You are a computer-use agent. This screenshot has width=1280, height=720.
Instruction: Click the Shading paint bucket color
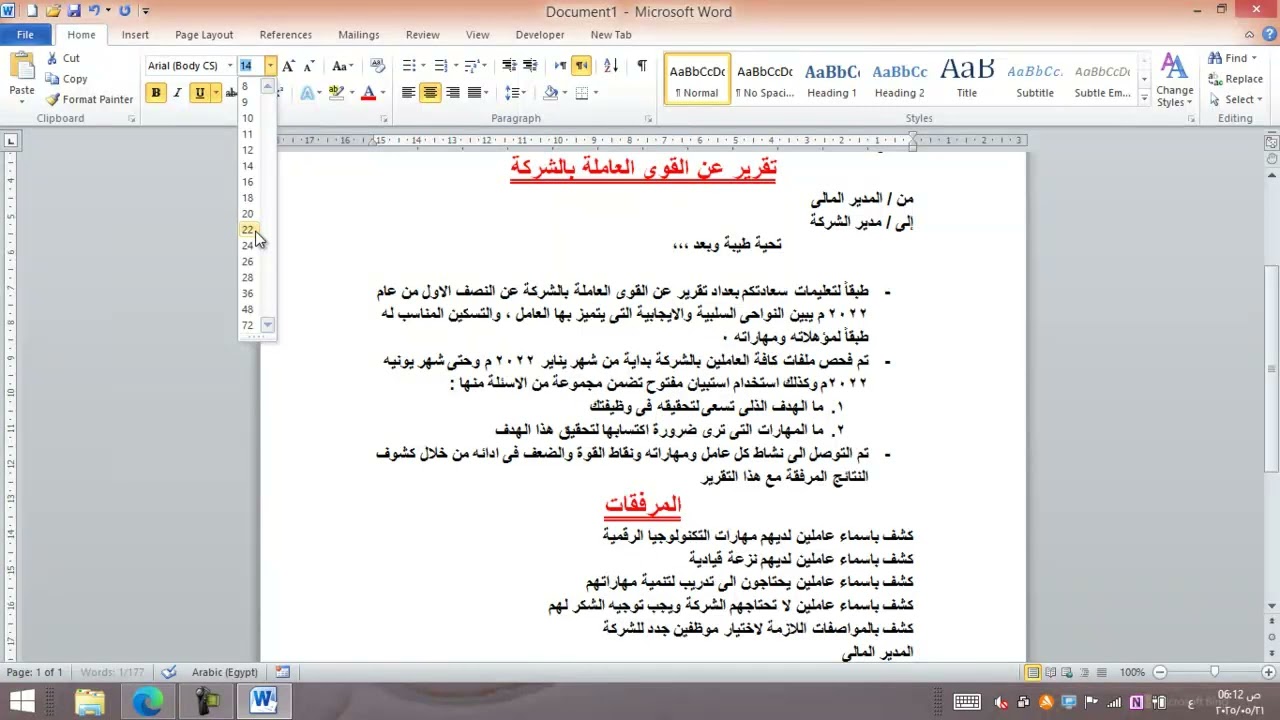click(x=550, y=93)
